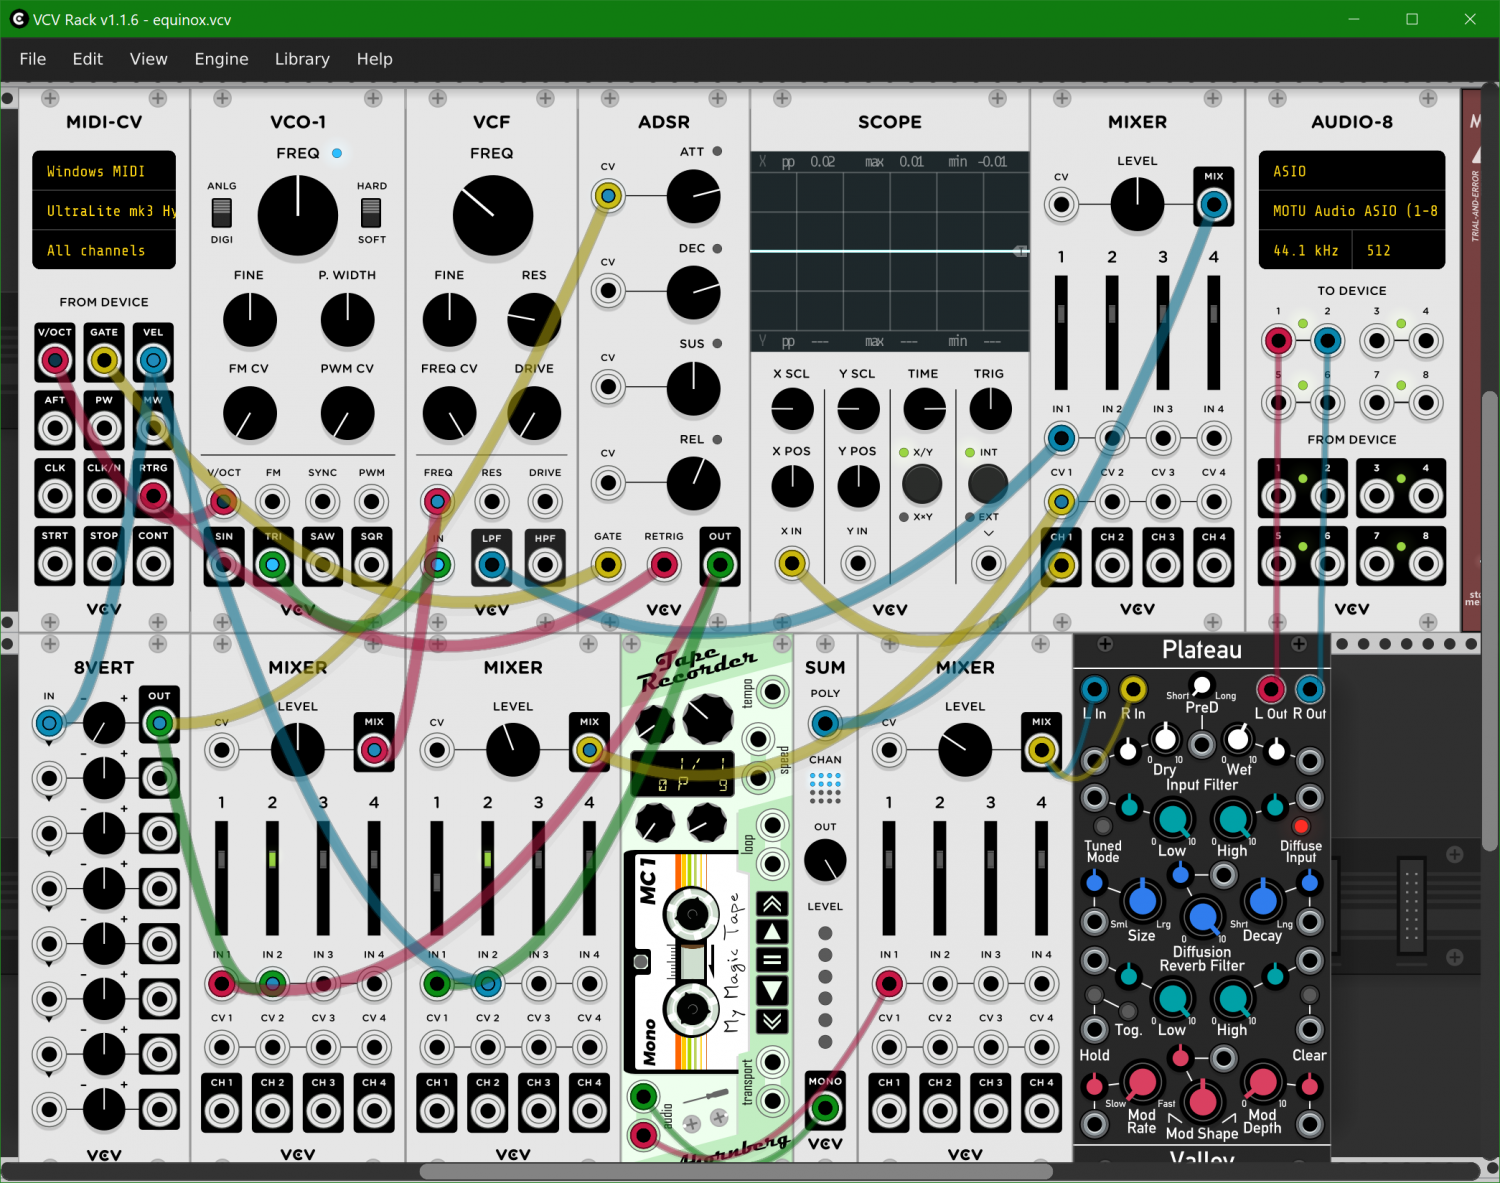
Task: Toggle the INT/EXT trigger button on SCOPE
Action: (x=988, y=484)
